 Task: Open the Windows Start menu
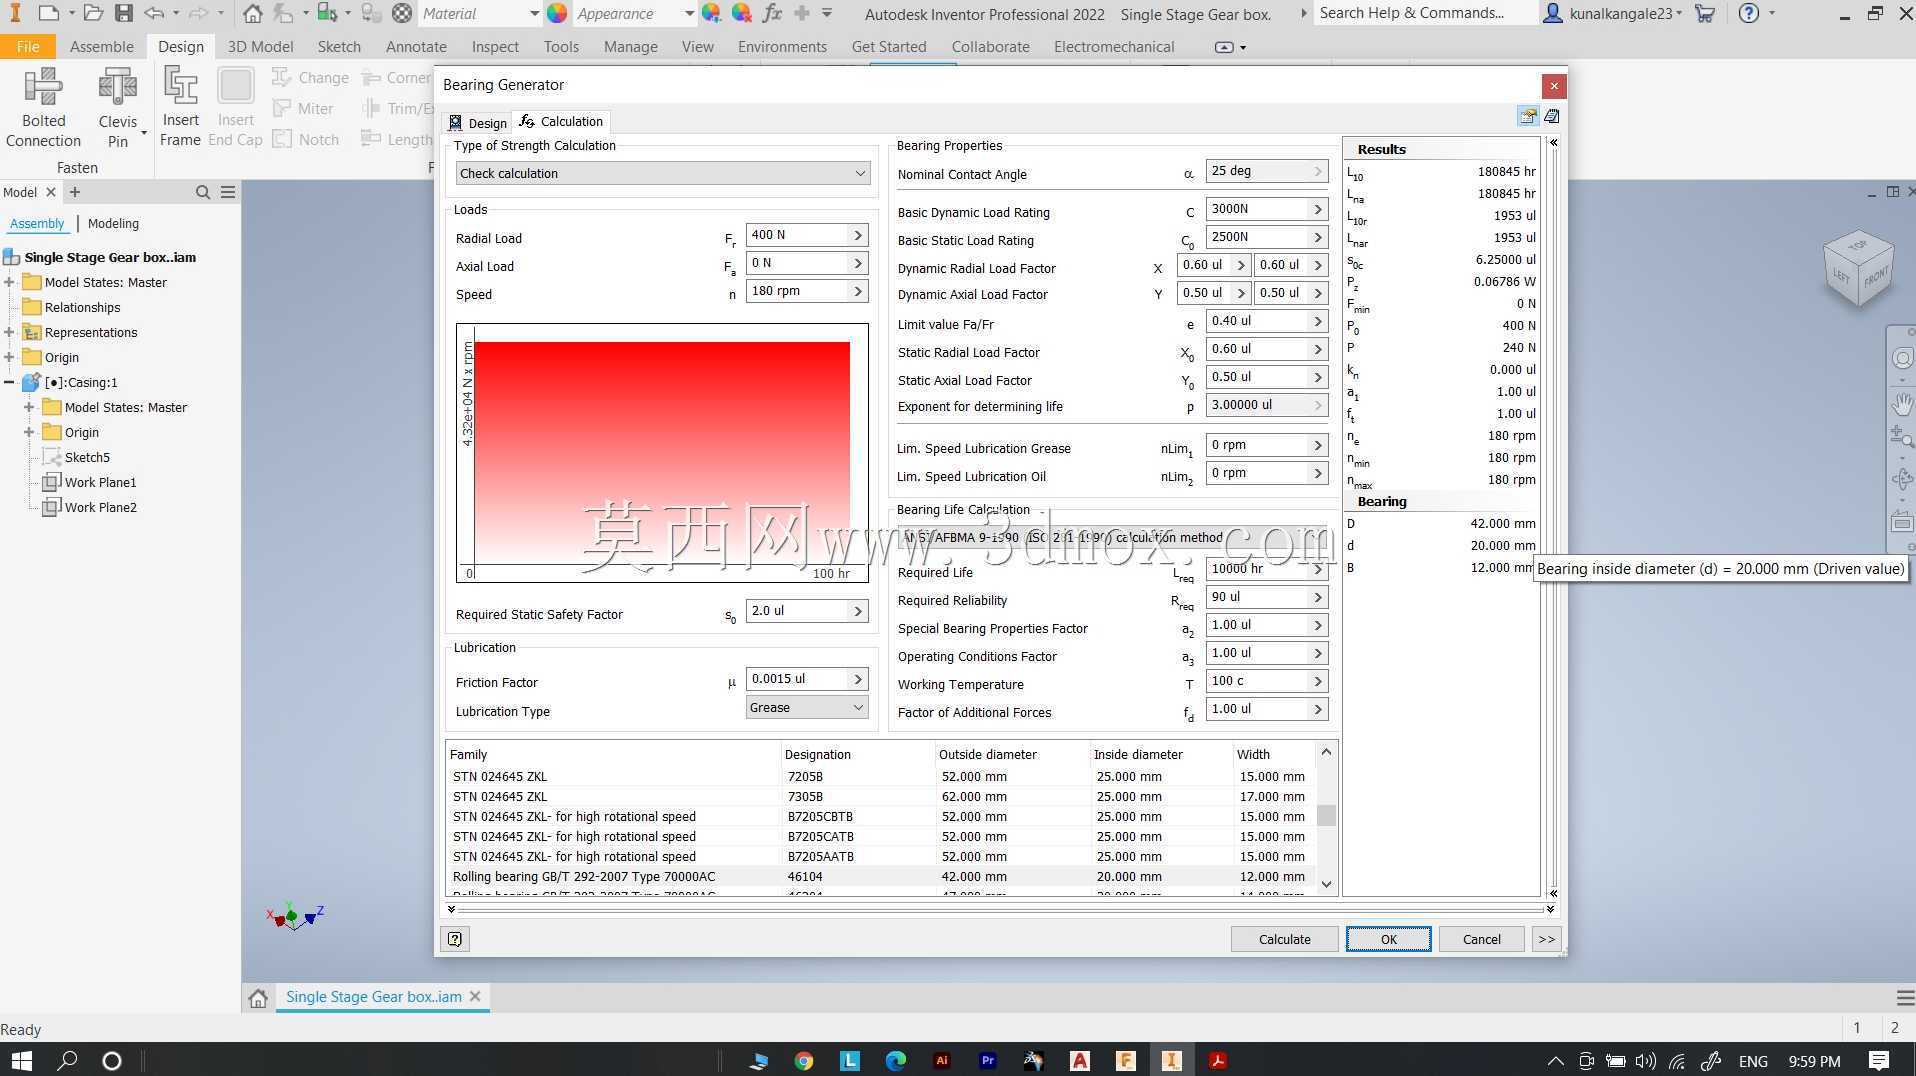[21, 1060]
